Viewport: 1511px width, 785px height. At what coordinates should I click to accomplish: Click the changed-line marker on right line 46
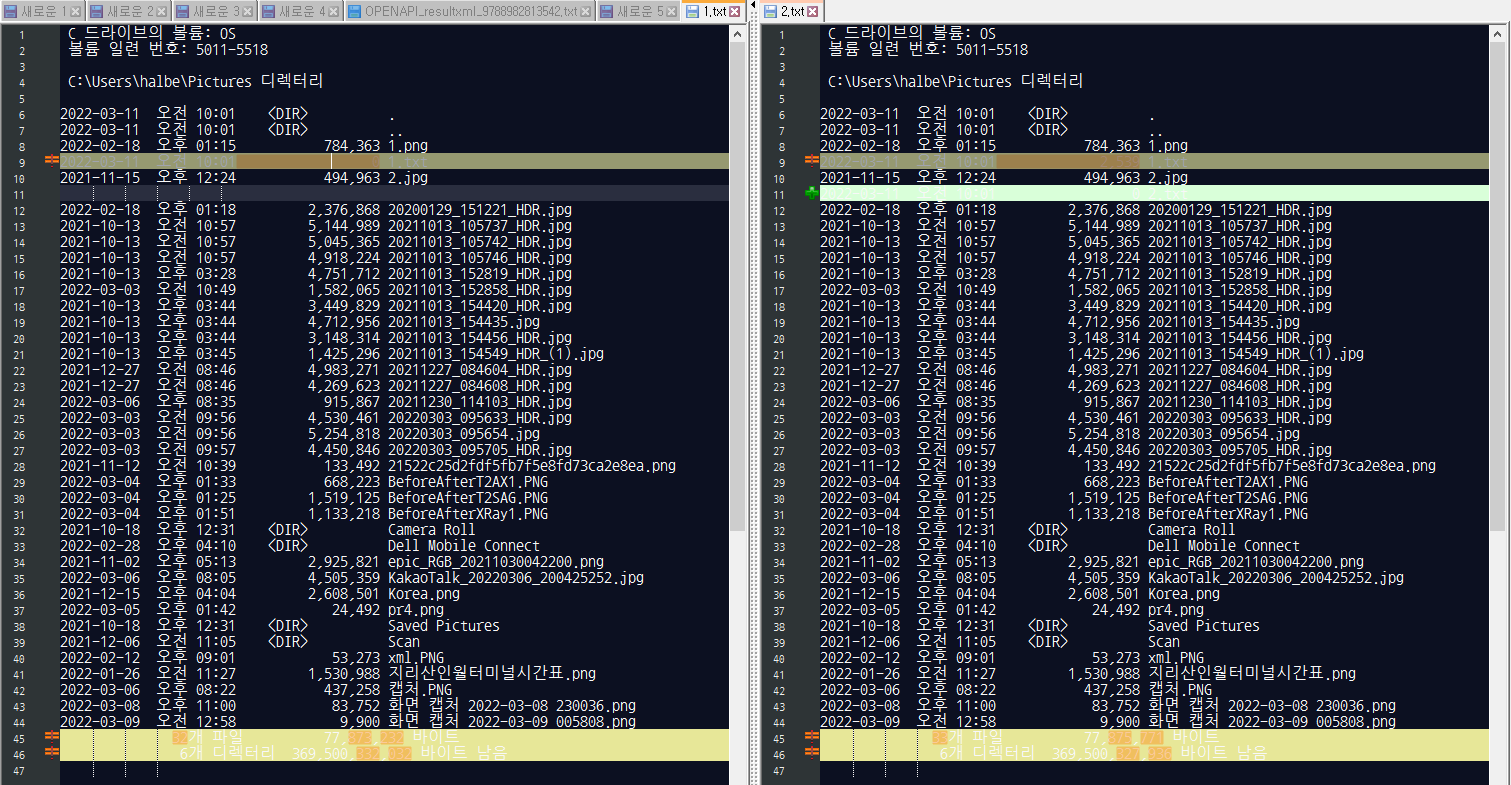pos(811,753)
